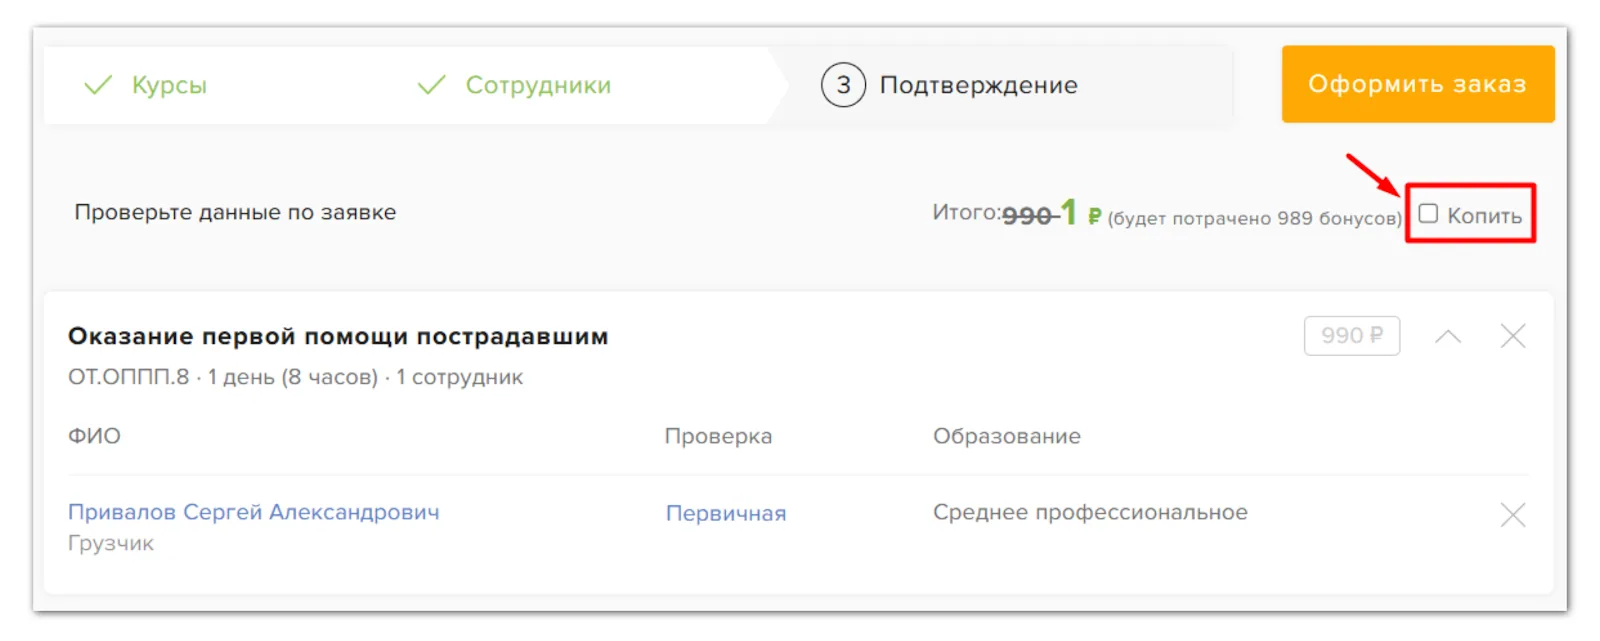The image size is (1600, 641).
Task: Return to the Сотрудники step
Action: pos(538,85)
